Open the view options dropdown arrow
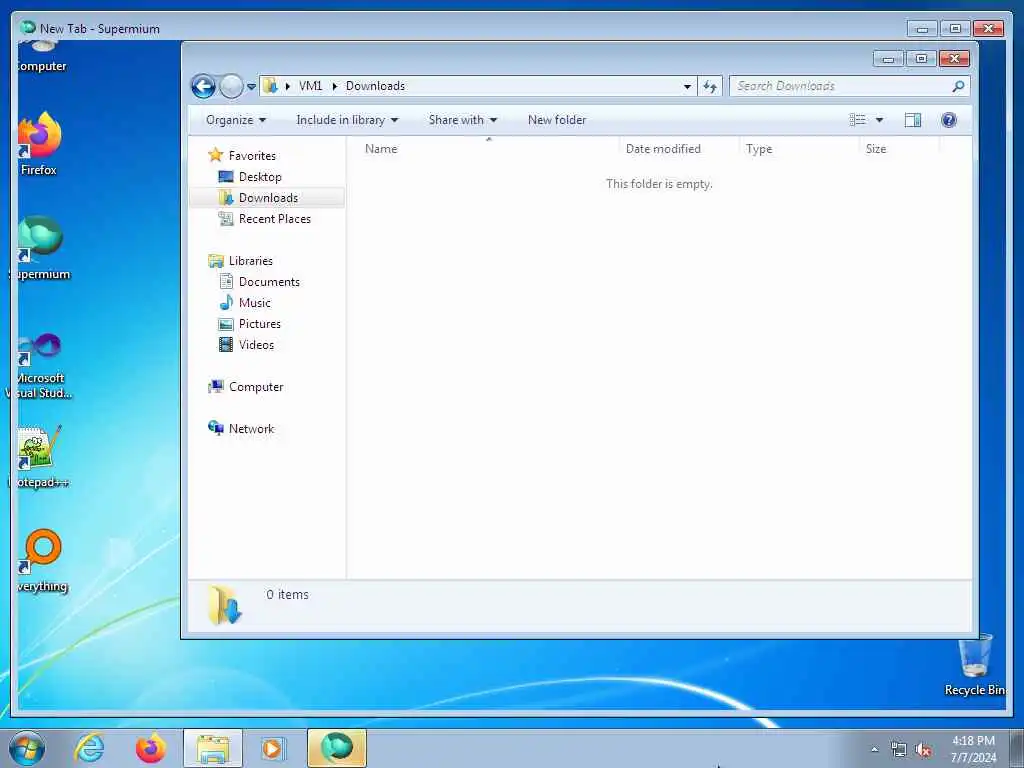The image size is (1024, 768). (x=879, y=120)
